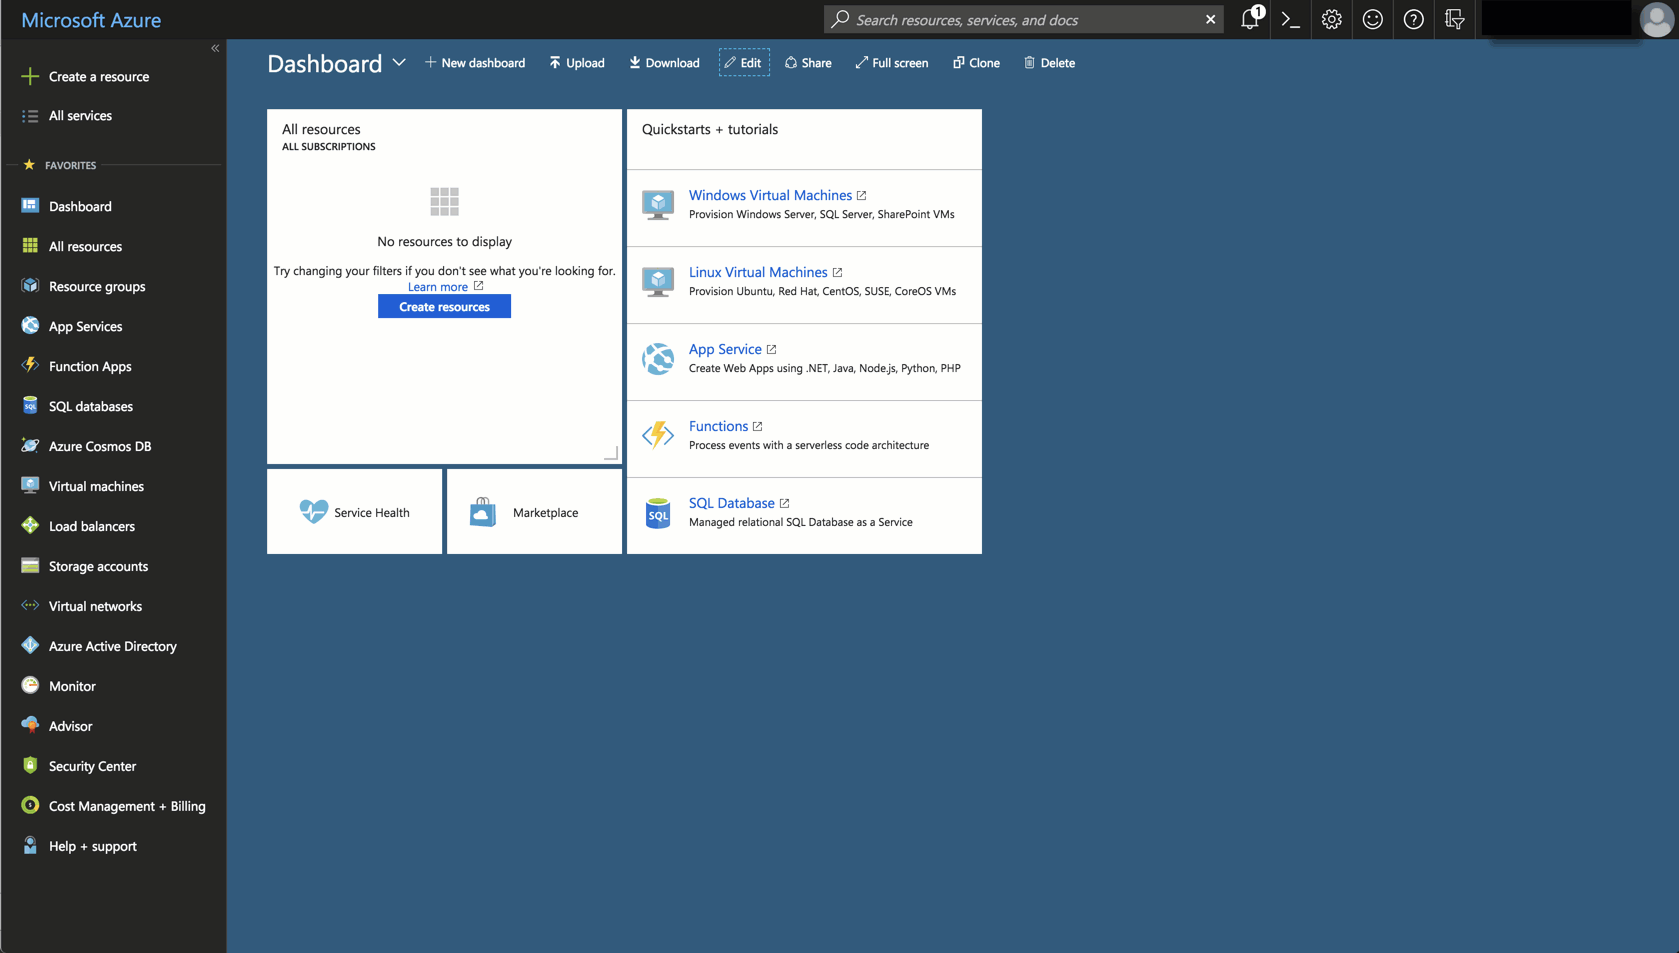The width and height of the screenshot is (1679, 953).
Task: Clear the search box with X
Action: (1210, 19)
